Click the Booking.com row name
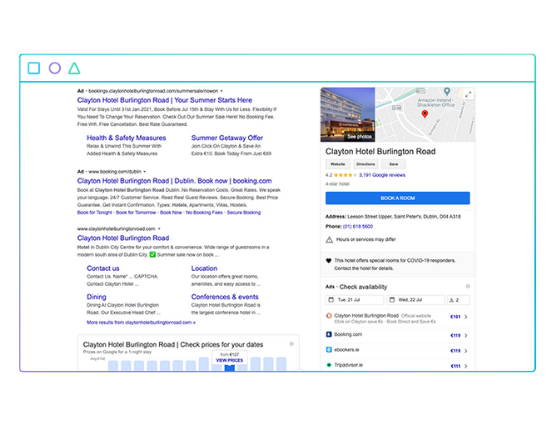Image resolution: width=555 pixels, height=426 pixels. (x=348, y=334)
